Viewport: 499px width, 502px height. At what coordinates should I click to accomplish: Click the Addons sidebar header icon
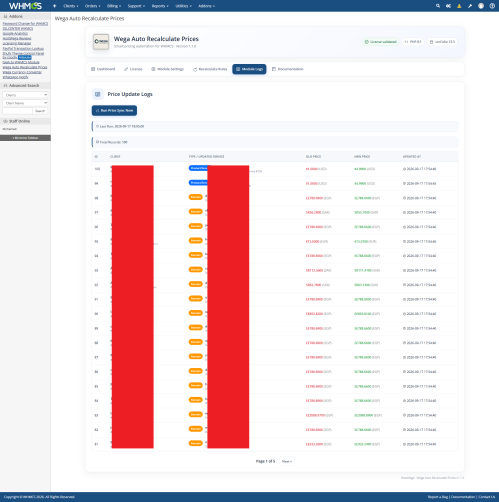click(5, 16)
